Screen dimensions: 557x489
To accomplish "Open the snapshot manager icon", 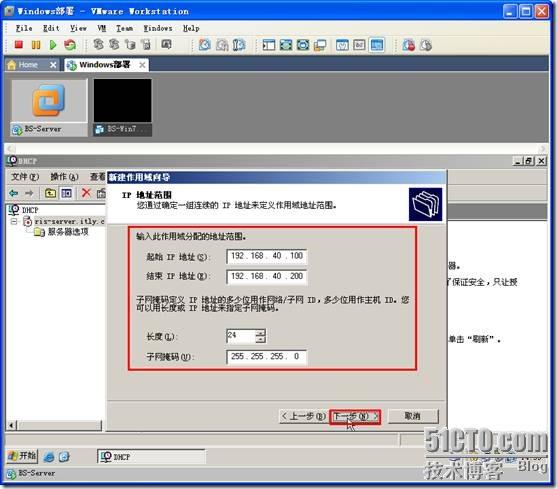I will tap(239, 45).
